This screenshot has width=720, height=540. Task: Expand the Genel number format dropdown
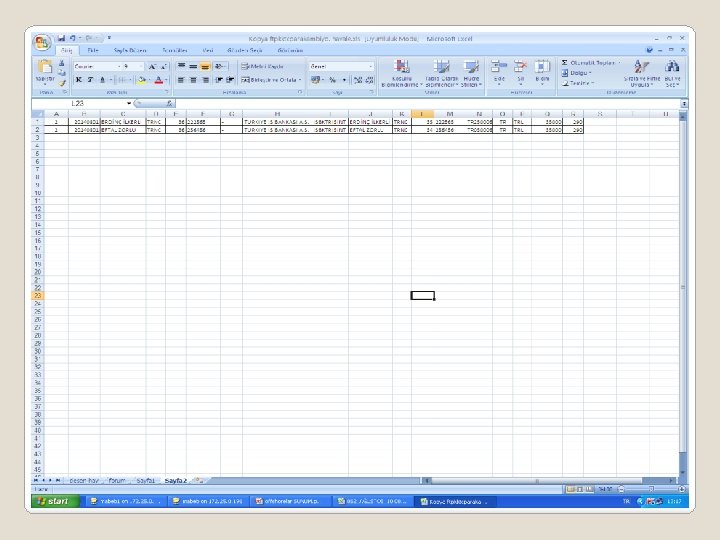371,67
